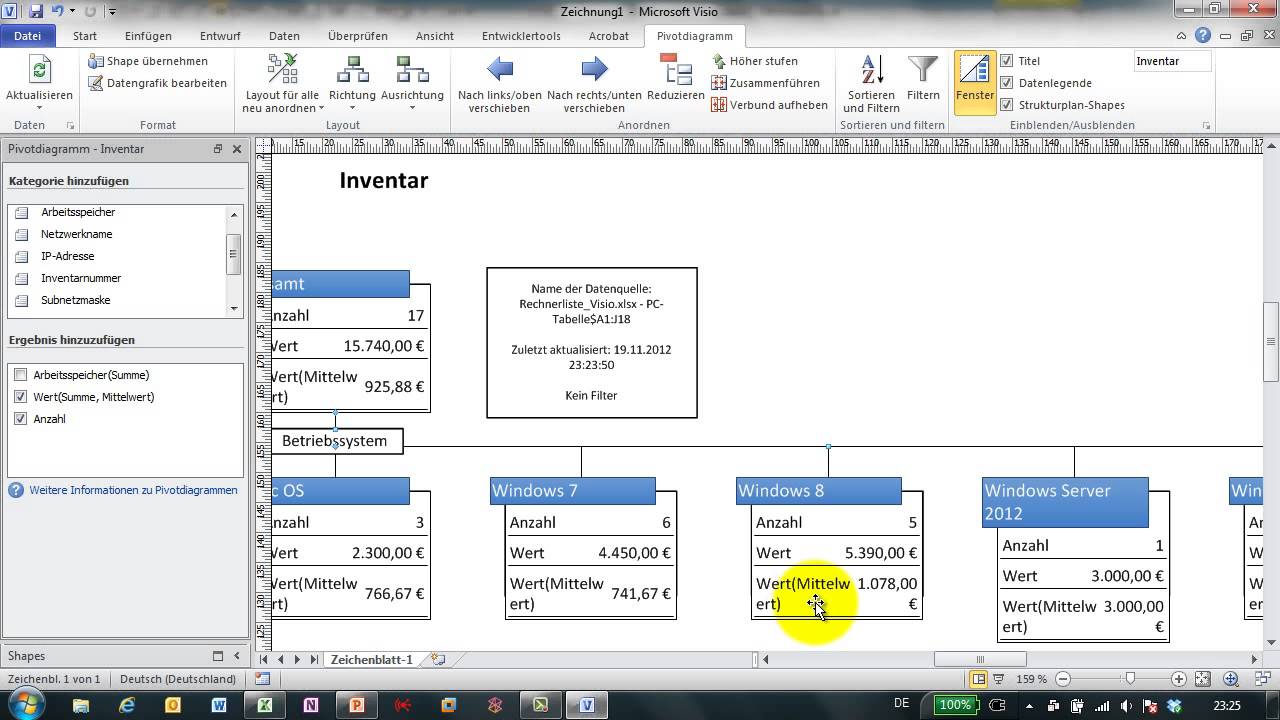Switch to the Einfügen tab

148,36
